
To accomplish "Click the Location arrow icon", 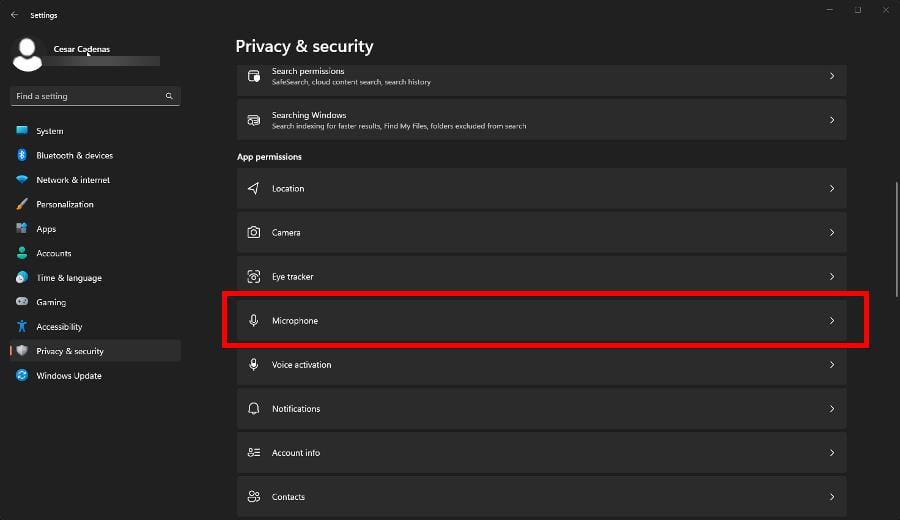I will point(253,188).
